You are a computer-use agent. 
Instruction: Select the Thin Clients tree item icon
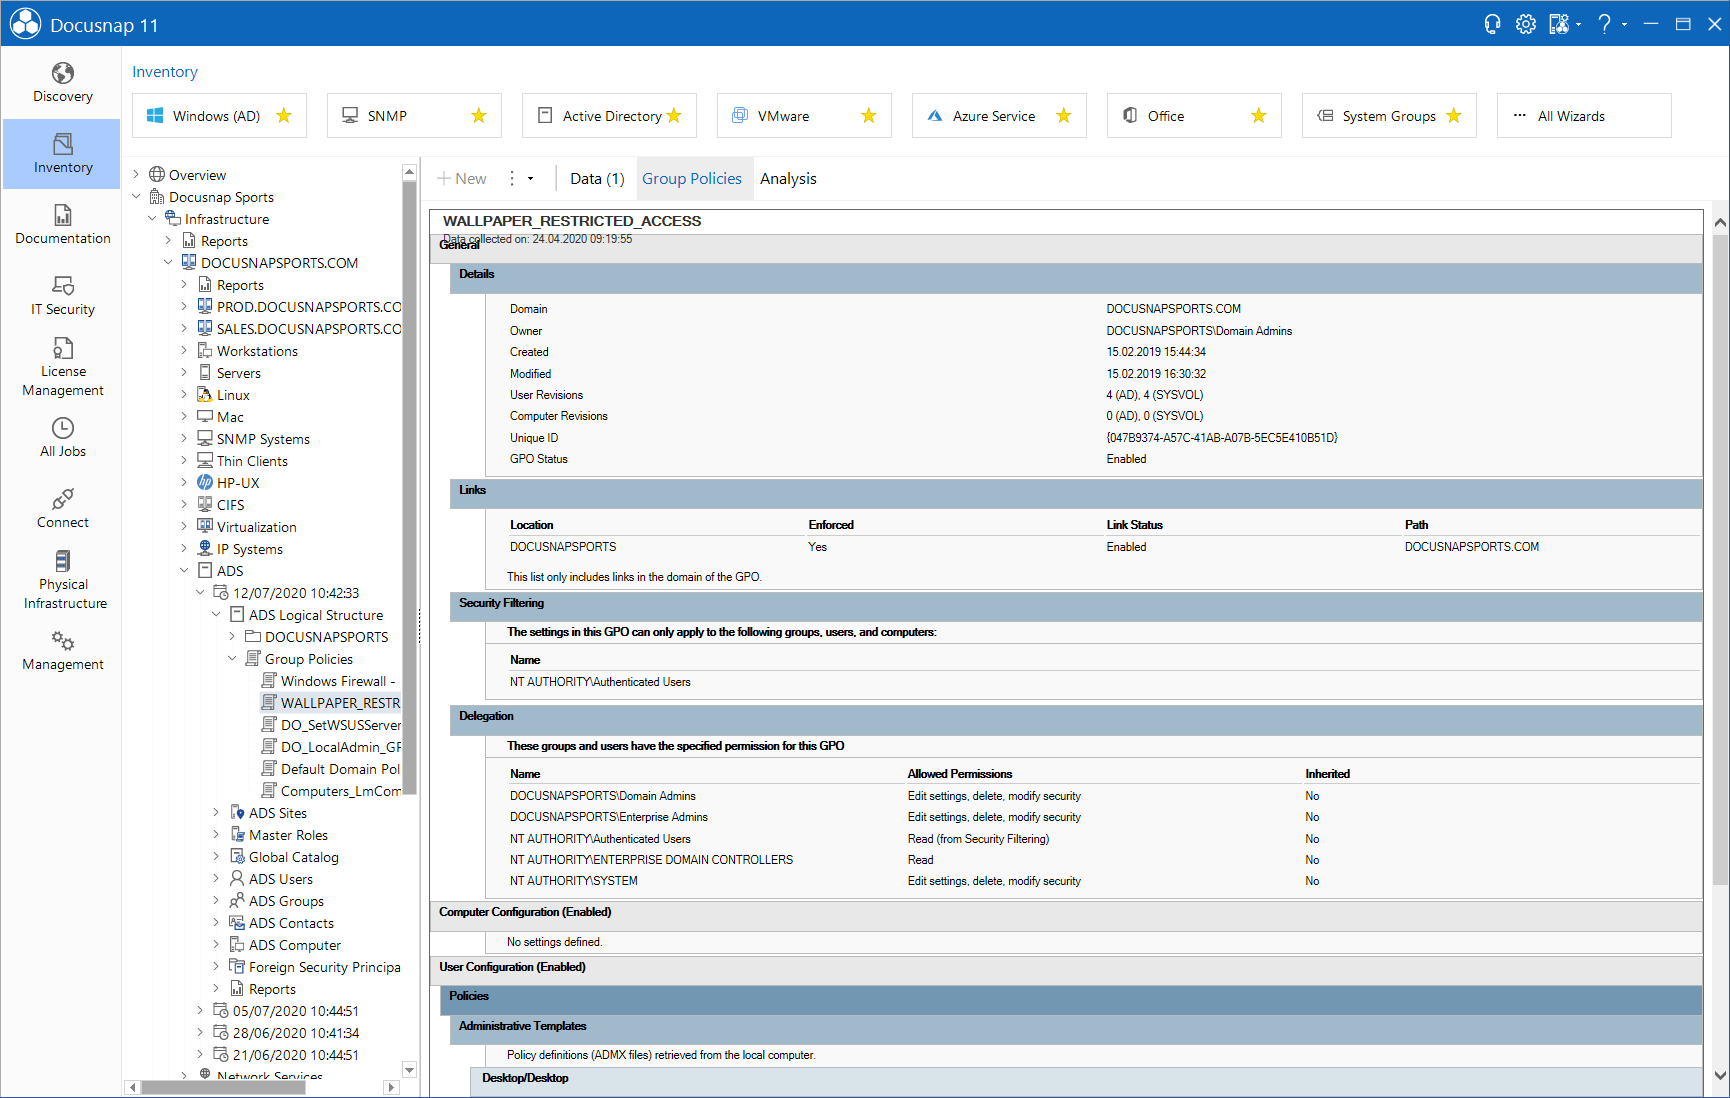205,461
